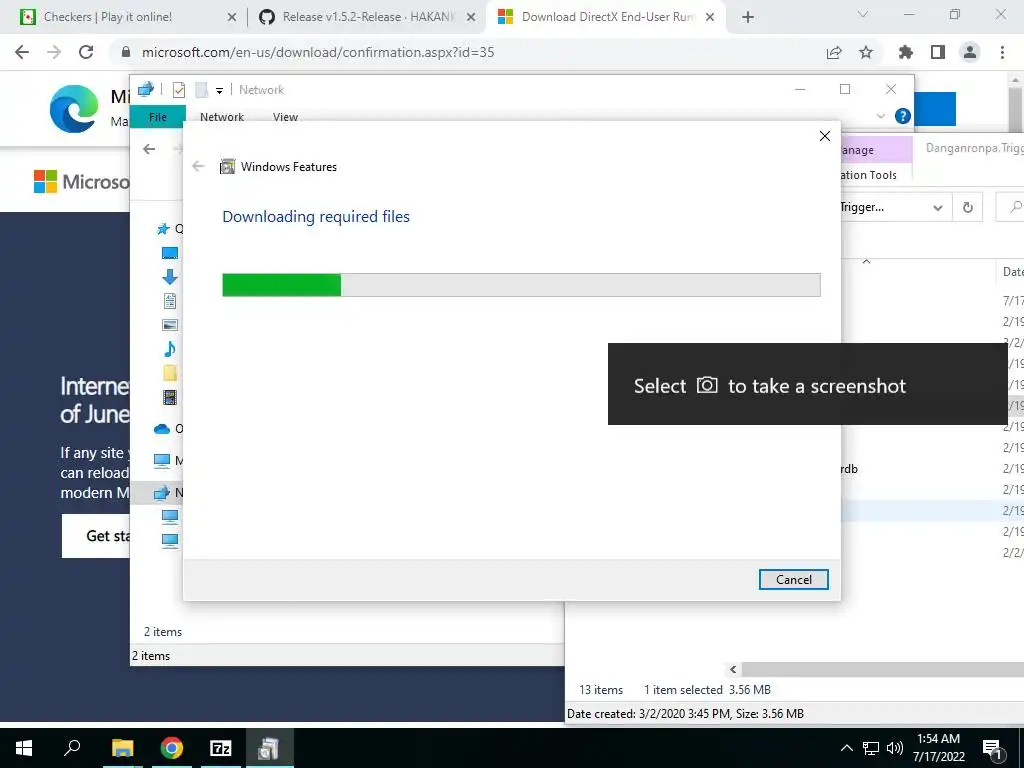The image size is (1024, 768).
Task: Share this page icon in Chrome
Action: 834,52
